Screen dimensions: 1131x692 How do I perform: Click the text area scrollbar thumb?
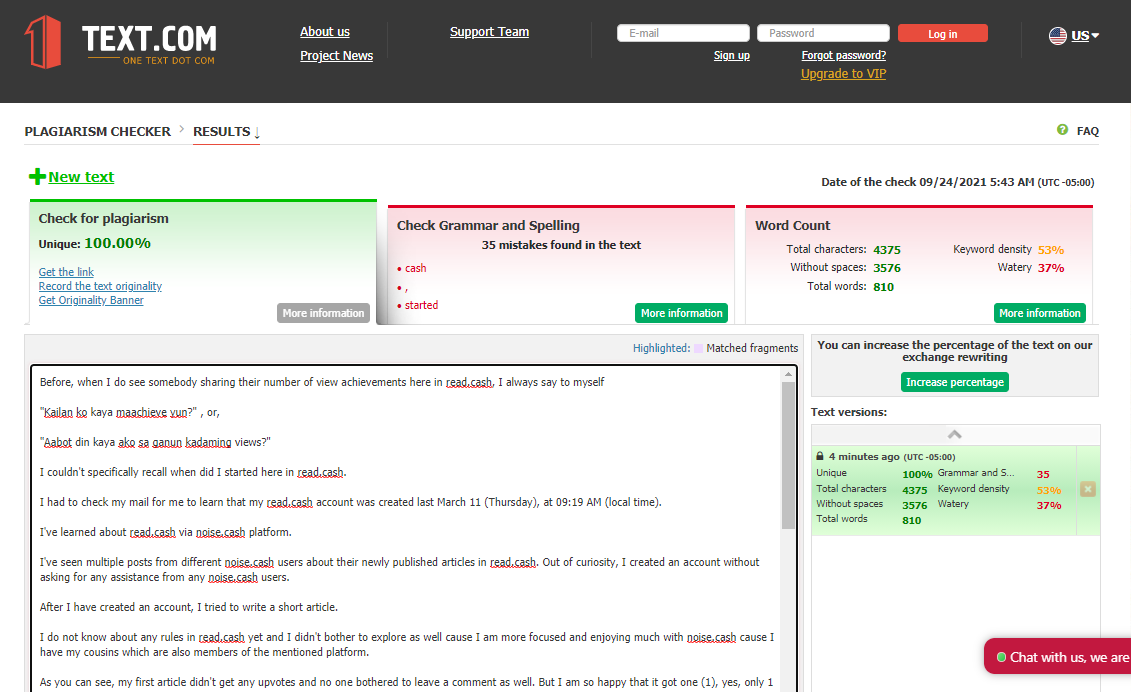788,455
